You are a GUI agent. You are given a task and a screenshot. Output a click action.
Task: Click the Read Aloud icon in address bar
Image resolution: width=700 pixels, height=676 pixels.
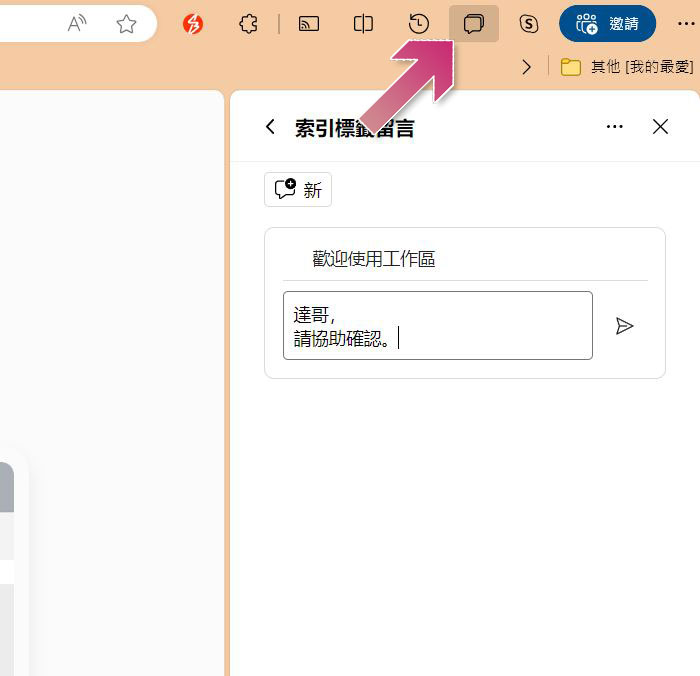(77, 24)
